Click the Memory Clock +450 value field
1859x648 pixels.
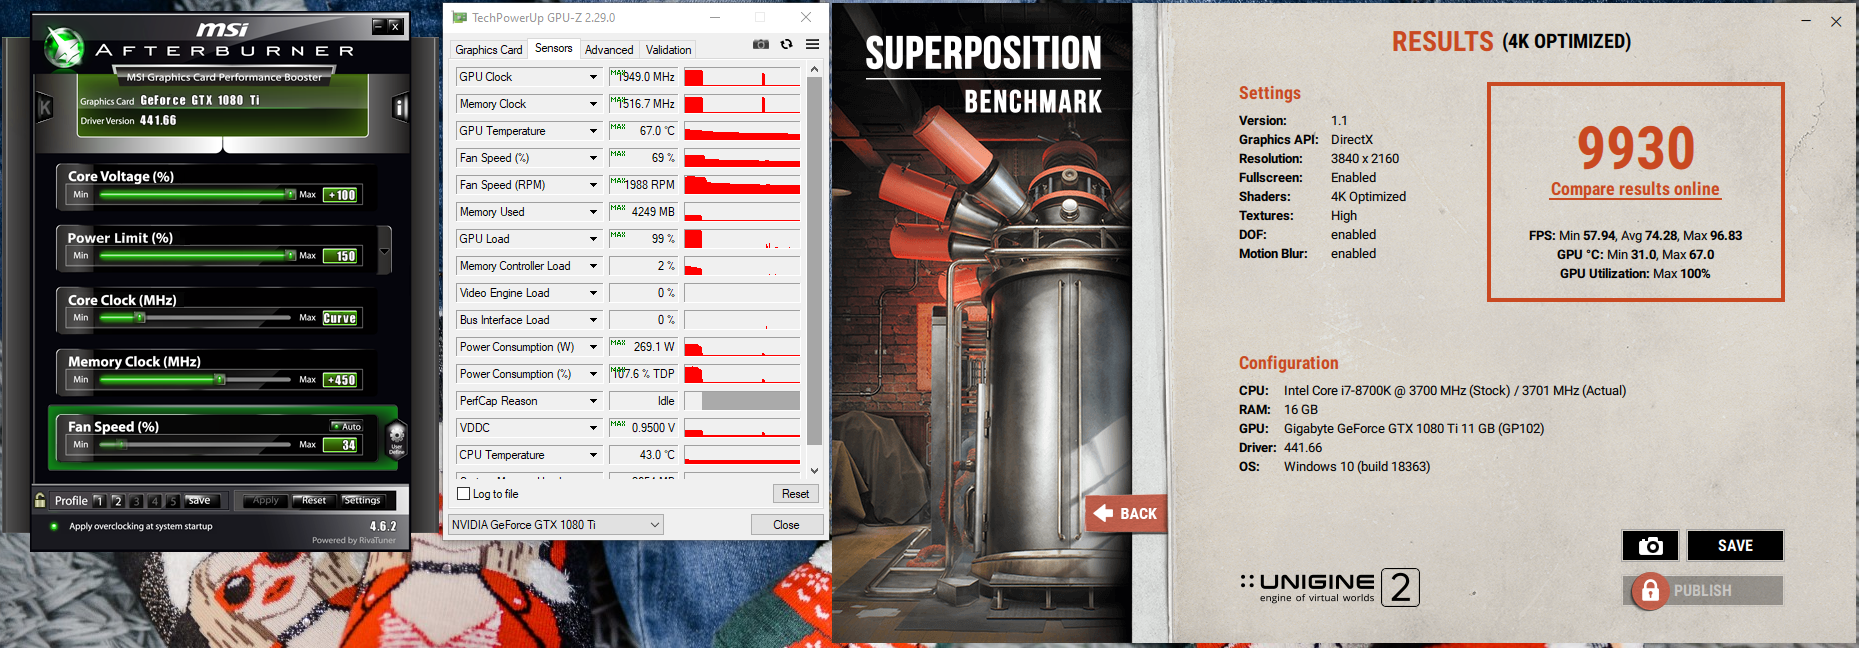(x=341, y=380)
